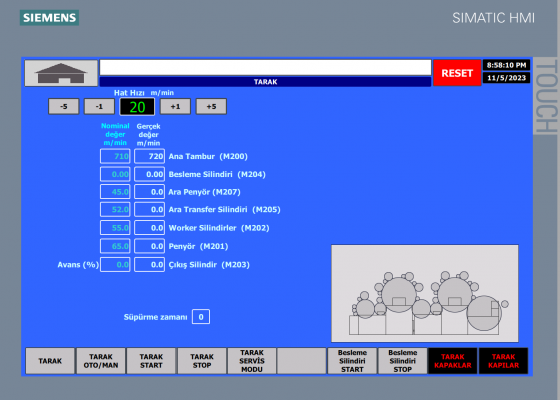Viewport: 560px width, 400px height.
Task: Switch to the TARAK screen tab
Action: click(x=50, y=361)
